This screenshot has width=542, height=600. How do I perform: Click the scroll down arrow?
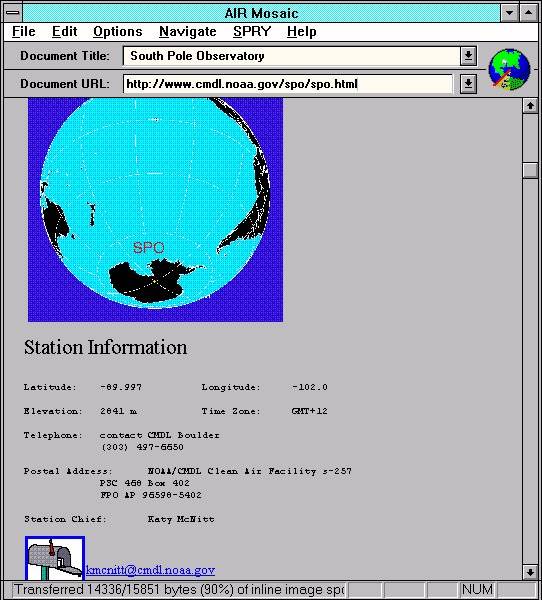coord(530,572)
